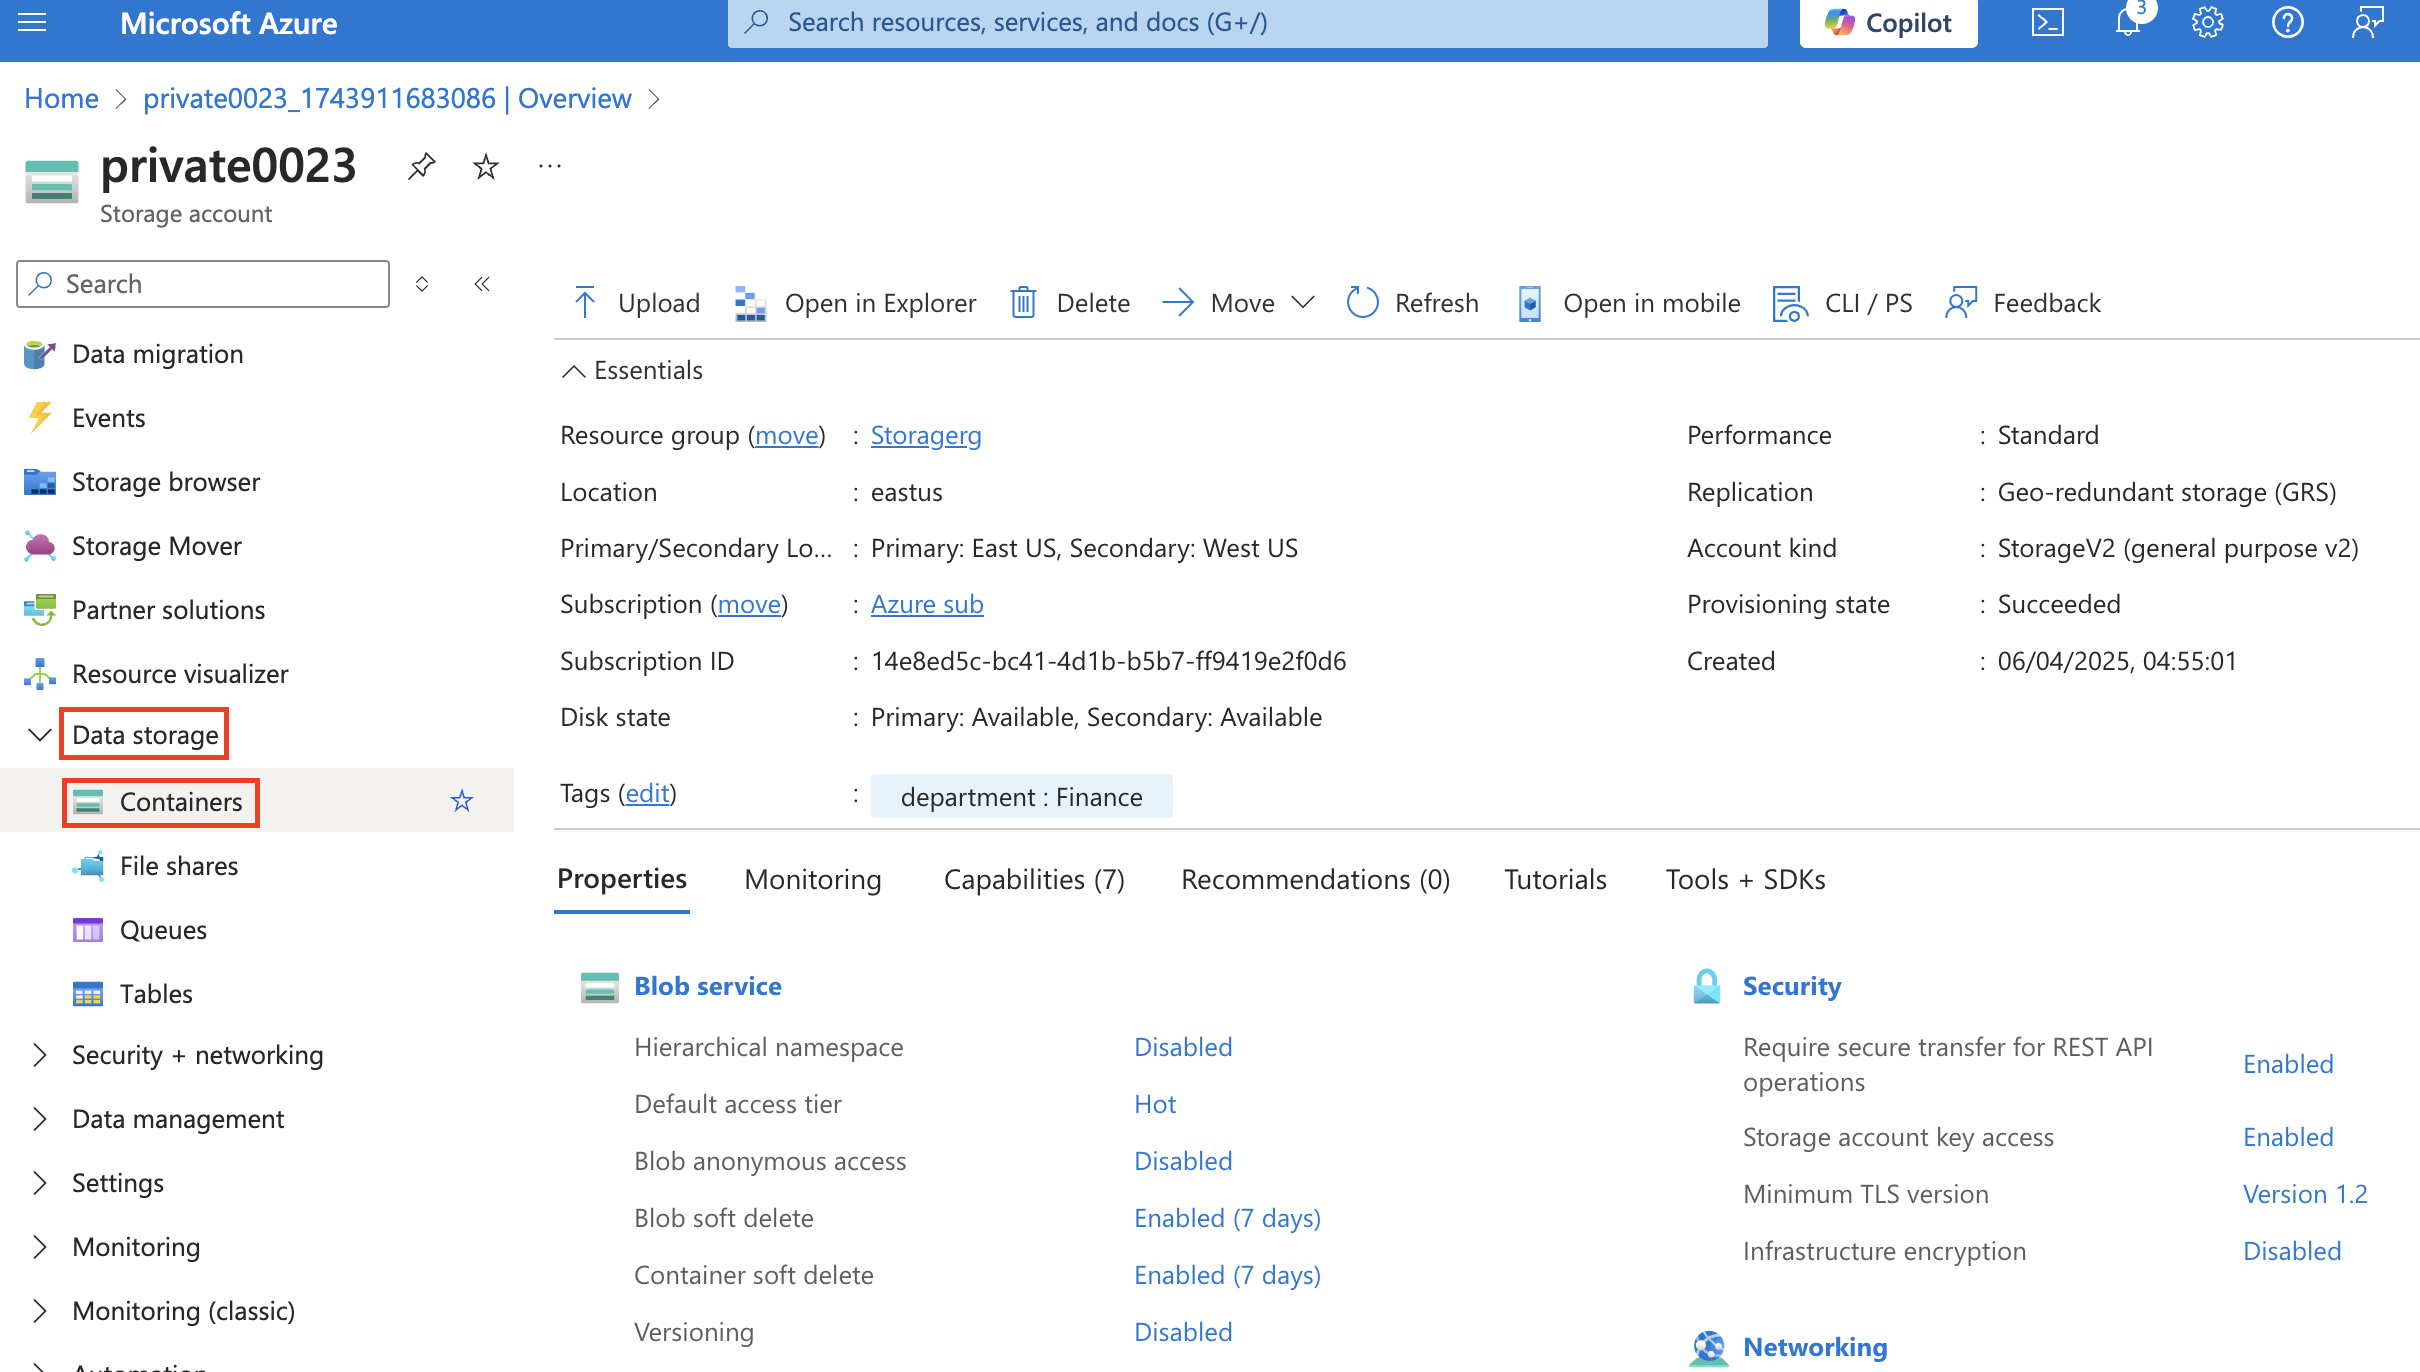Select the department : Finance tag

[1021, 797]
